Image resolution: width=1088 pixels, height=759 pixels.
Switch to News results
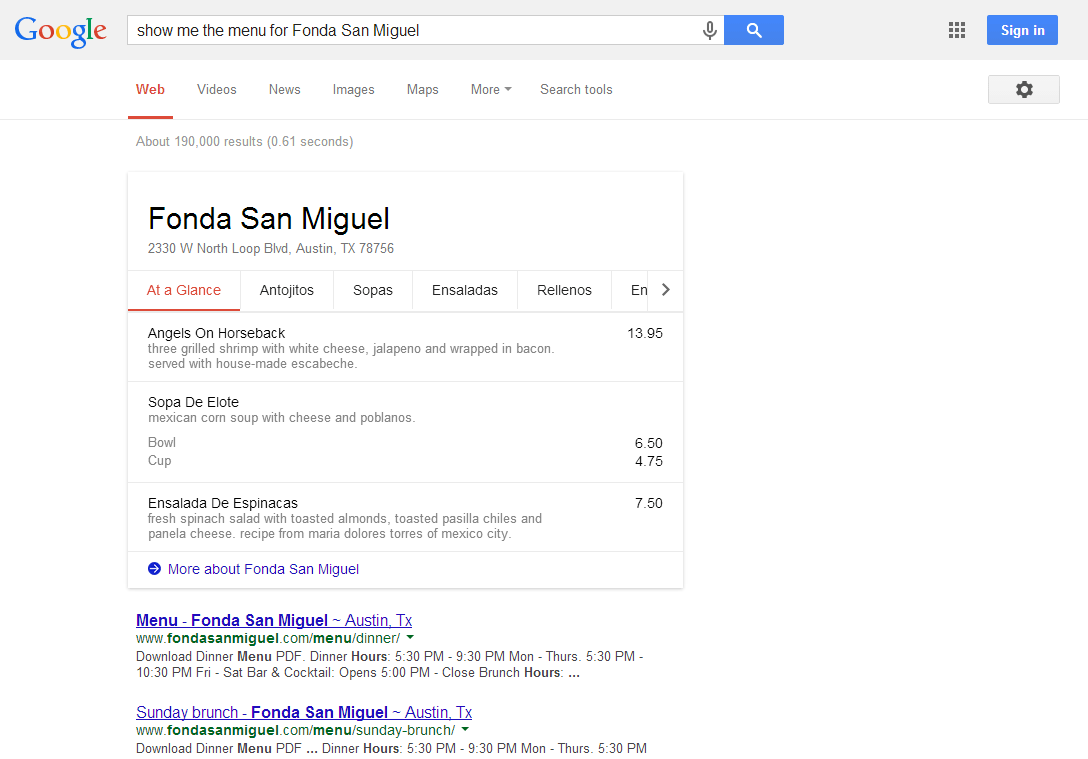click(x=284, y=89)
